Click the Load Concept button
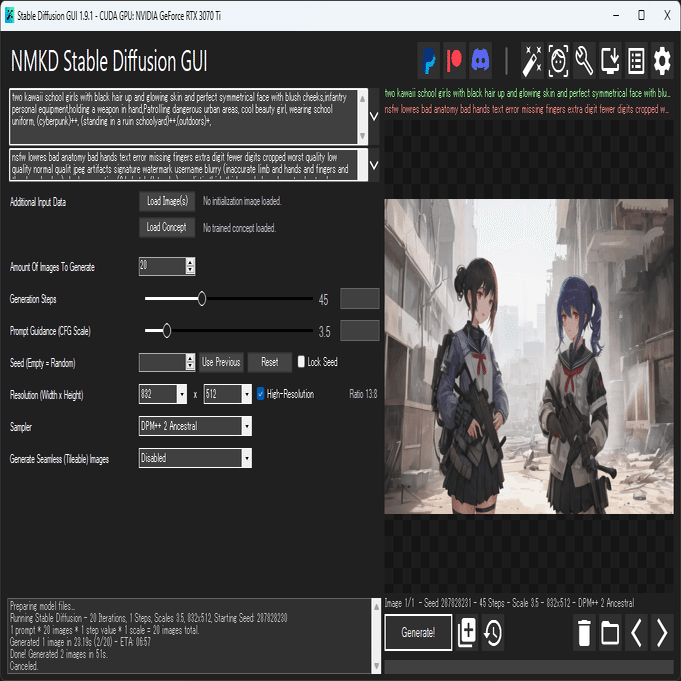The image size is (681, 681). click(167, 227)
